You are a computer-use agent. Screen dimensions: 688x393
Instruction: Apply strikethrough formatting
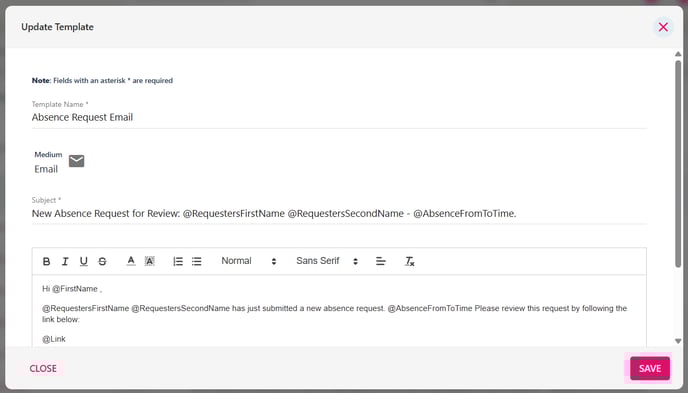(x=102, y=261)
